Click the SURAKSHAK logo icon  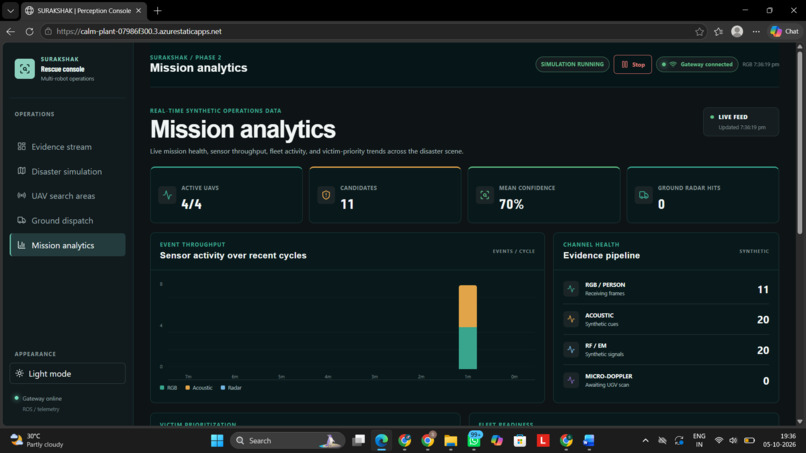25,69
